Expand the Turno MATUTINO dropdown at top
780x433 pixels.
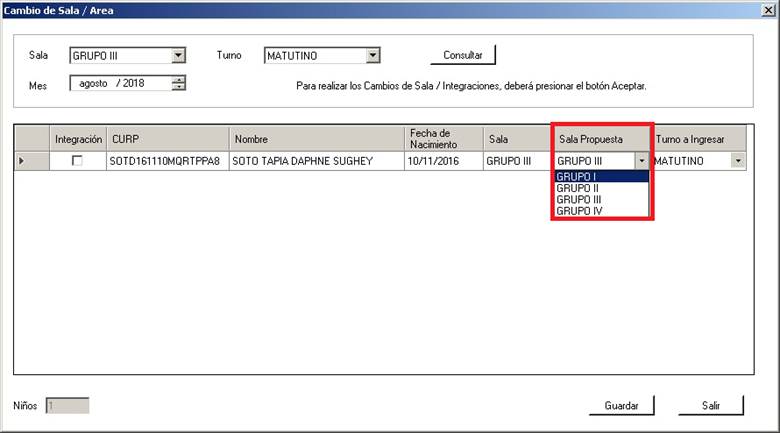pos(372,56)
